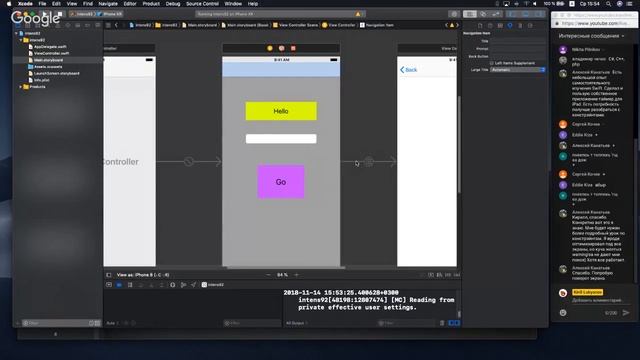The image size is (640, 360).
Task: Click the white text field on canvas
Action: (281, 139)
